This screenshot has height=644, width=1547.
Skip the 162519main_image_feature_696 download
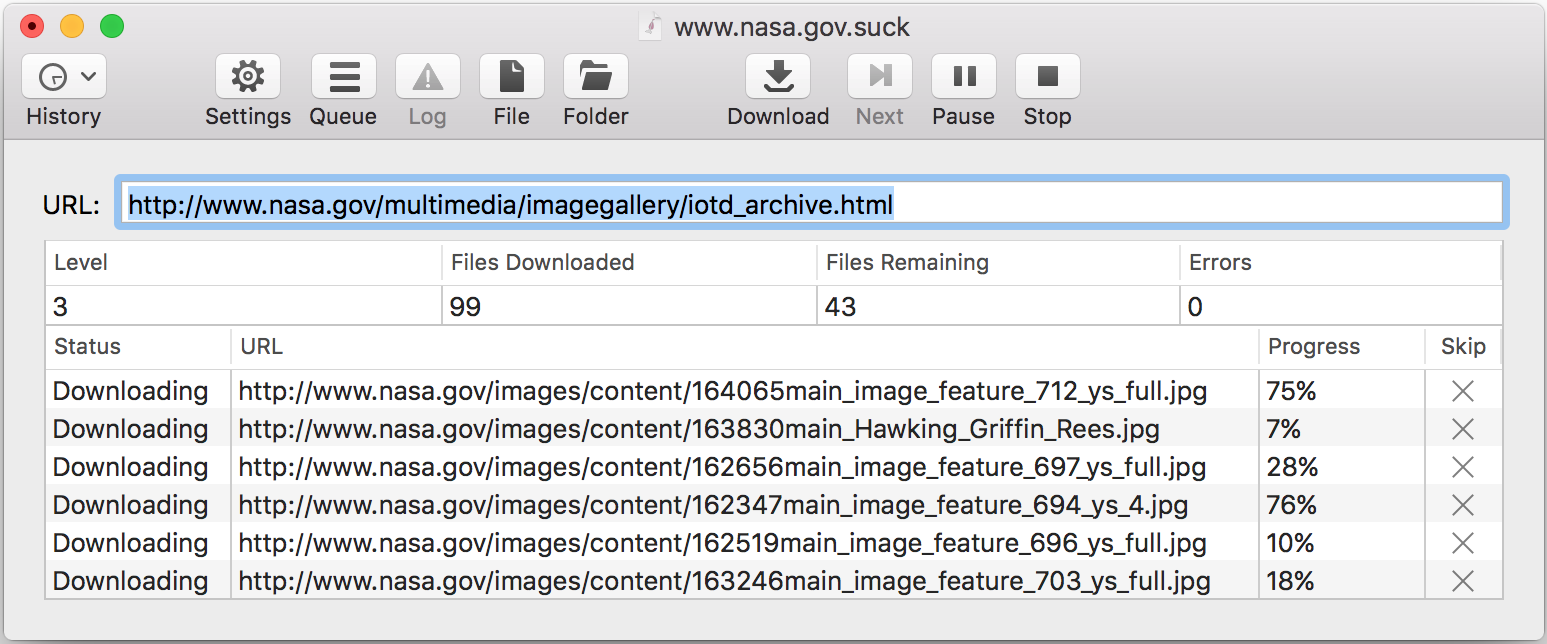[1463, 543]
